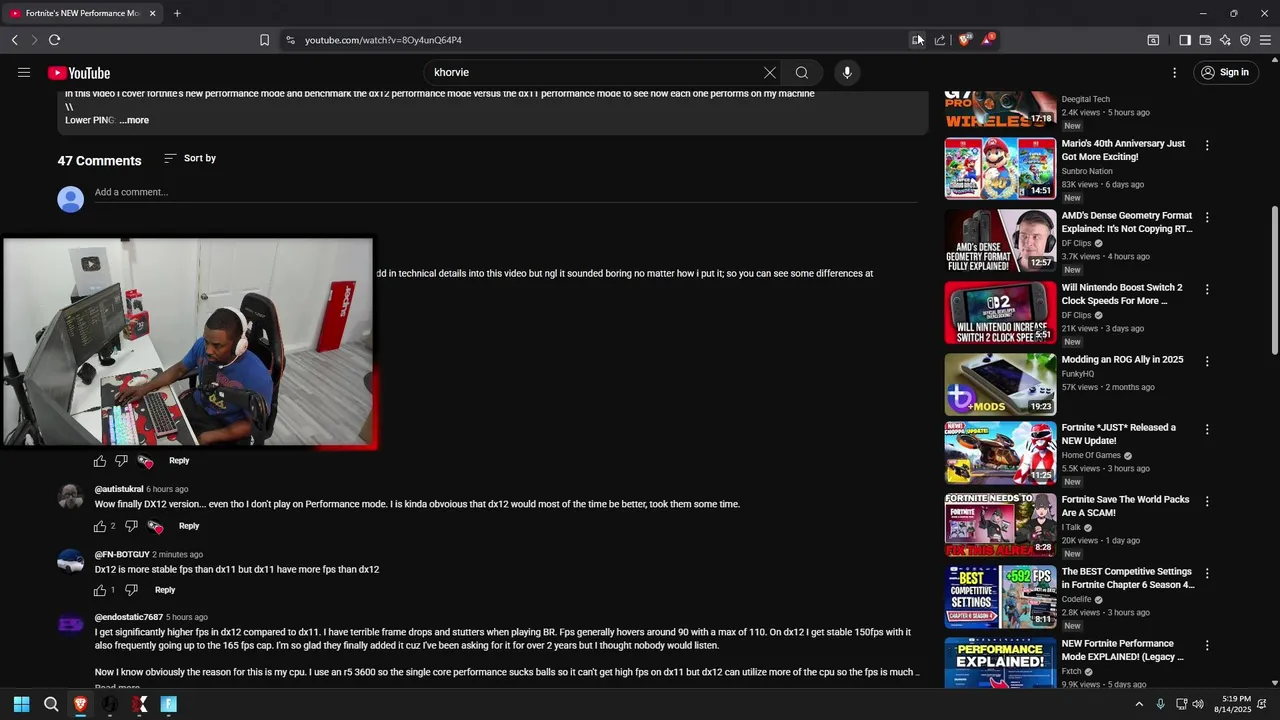Open options for BEST Competitive Settings video
Image resolution: width=1280 pixels, height=720 pixels.
[x=1207, y=573]
